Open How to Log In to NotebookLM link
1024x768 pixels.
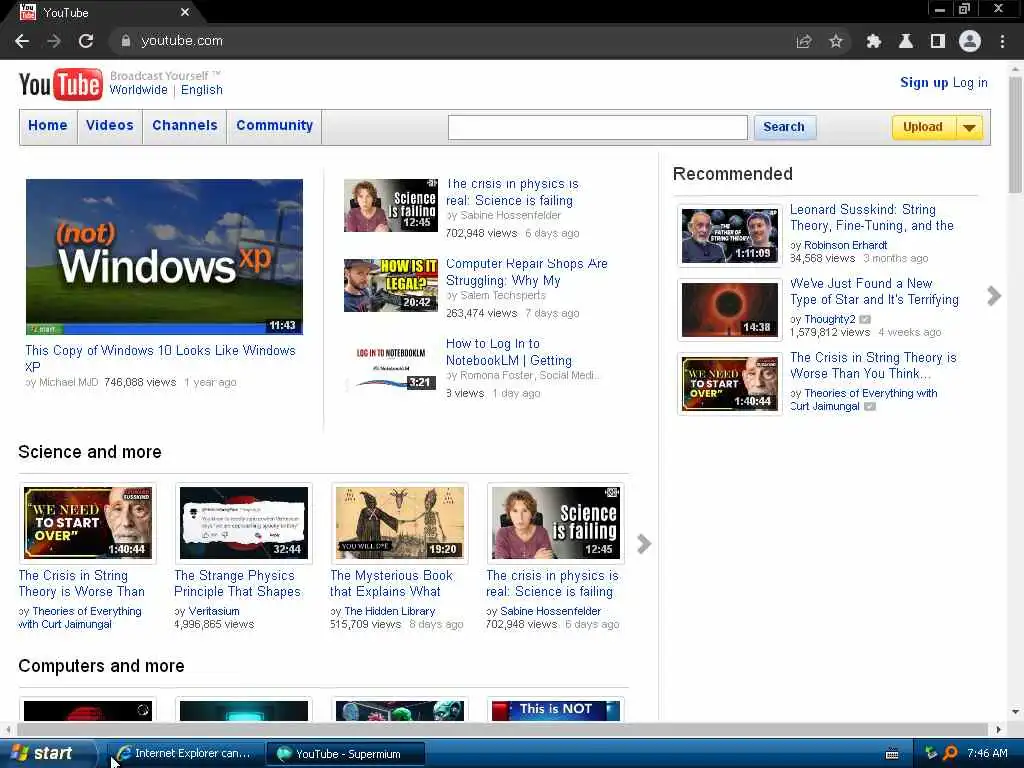point(509,352)
